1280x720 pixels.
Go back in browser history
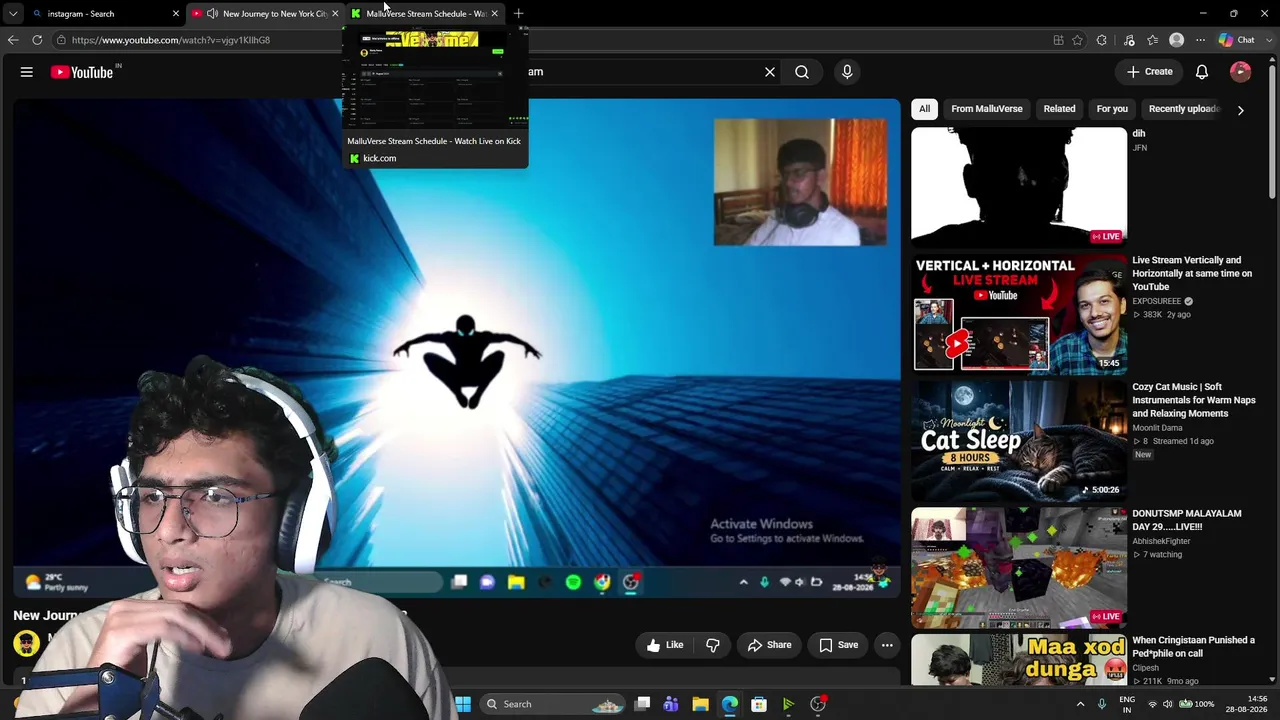[13, 40]
